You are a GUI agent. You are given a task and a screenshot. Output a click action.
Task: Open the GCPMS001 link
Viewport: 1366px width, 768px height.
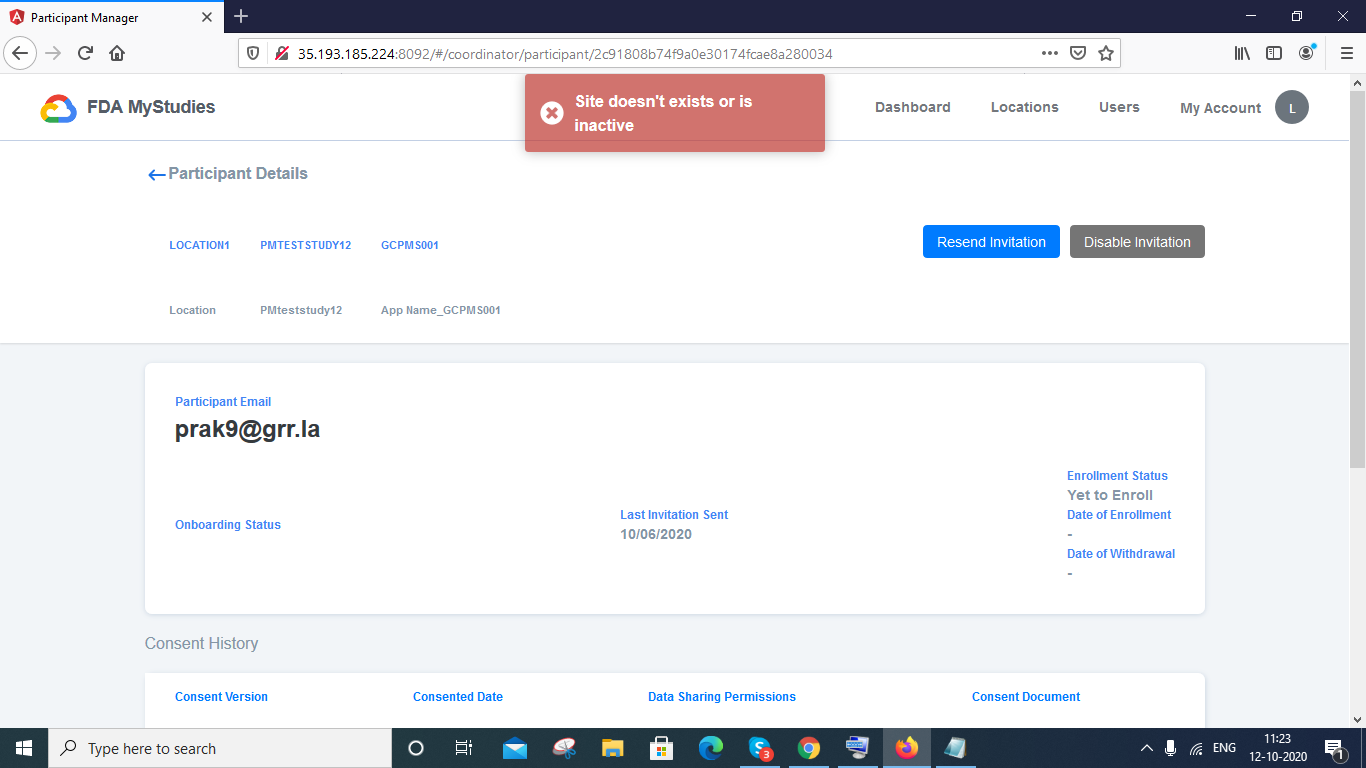coord(409,244)
